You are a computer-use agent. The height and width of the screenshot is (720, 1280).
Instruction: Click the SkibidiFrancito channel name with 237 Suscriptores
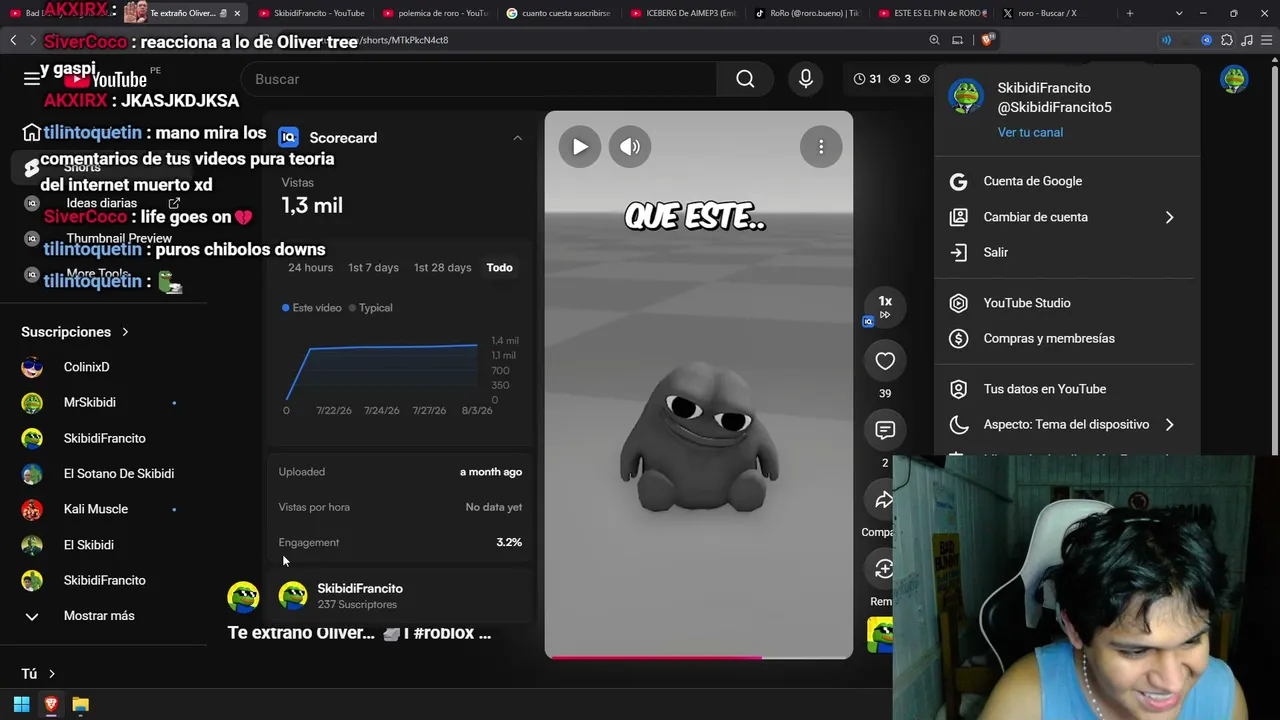360,589
